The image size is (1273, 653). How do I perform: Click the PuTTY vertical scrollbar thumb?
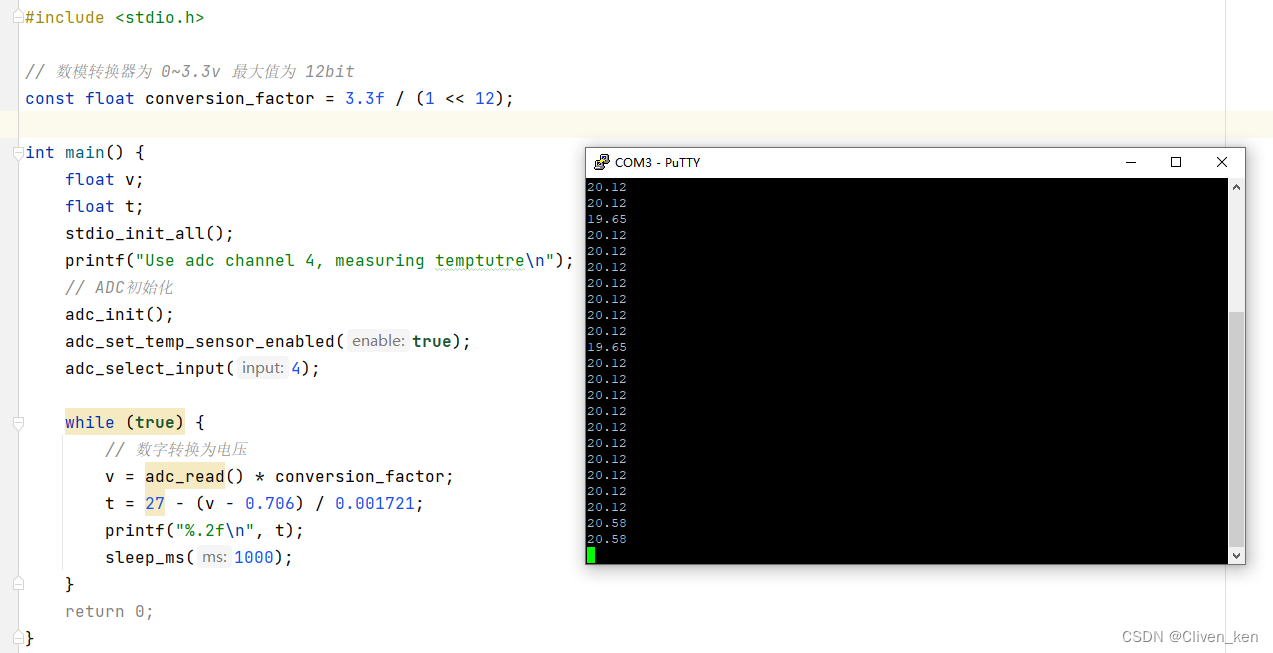pos(1236,429)
